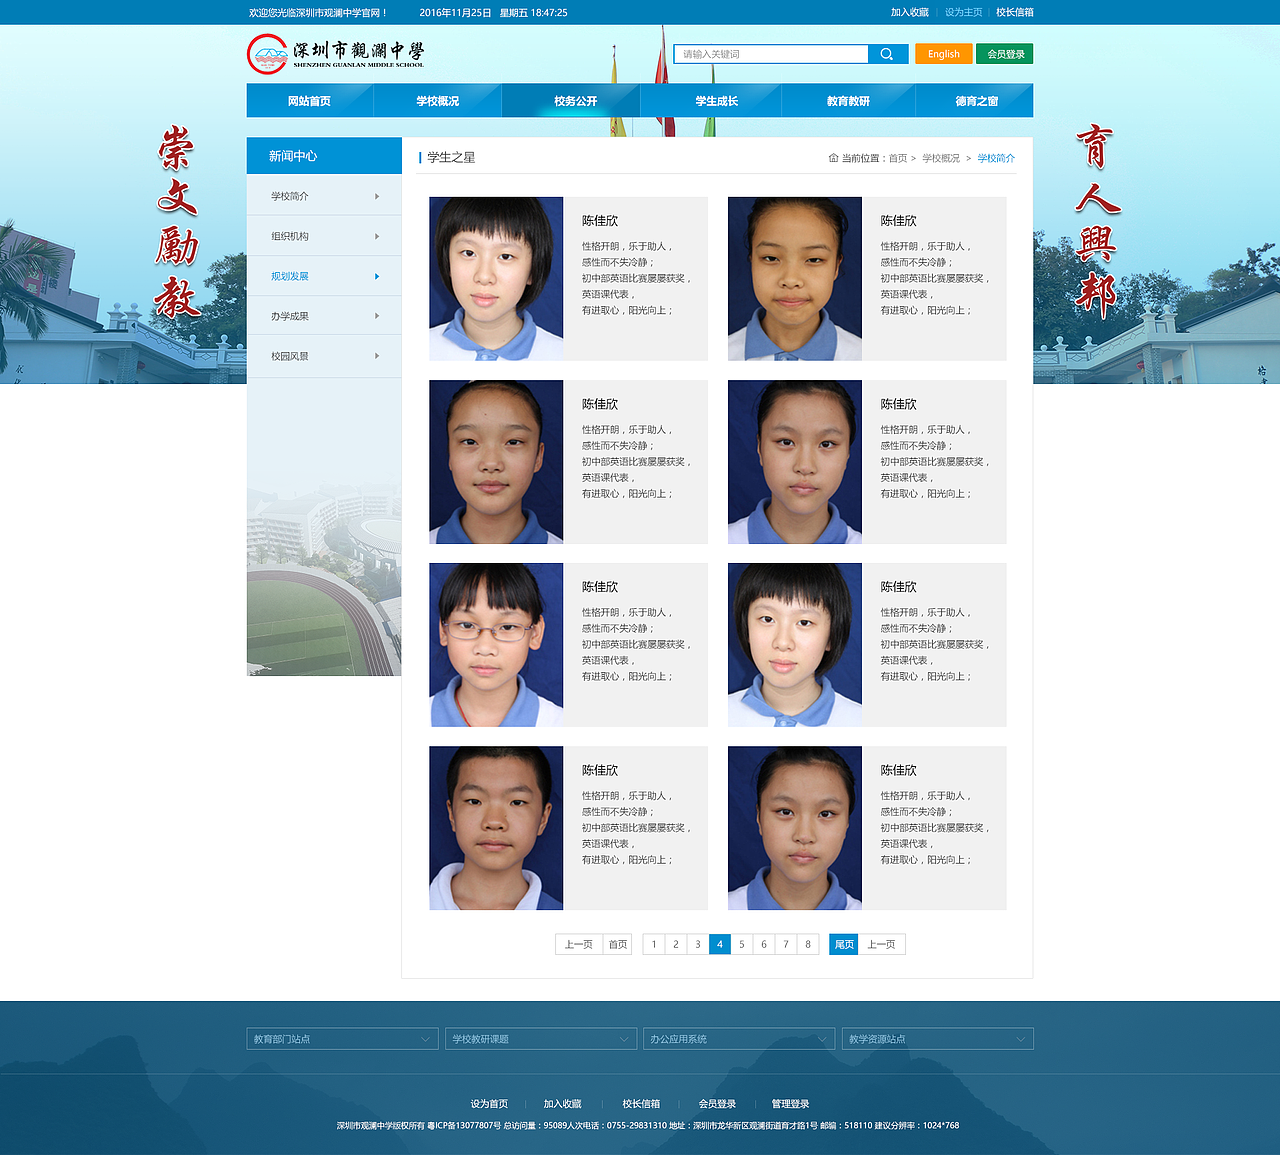Click 加入收藏 in top bar
The width and height of the screenshot is (1280, 1155).
(910, 12)
